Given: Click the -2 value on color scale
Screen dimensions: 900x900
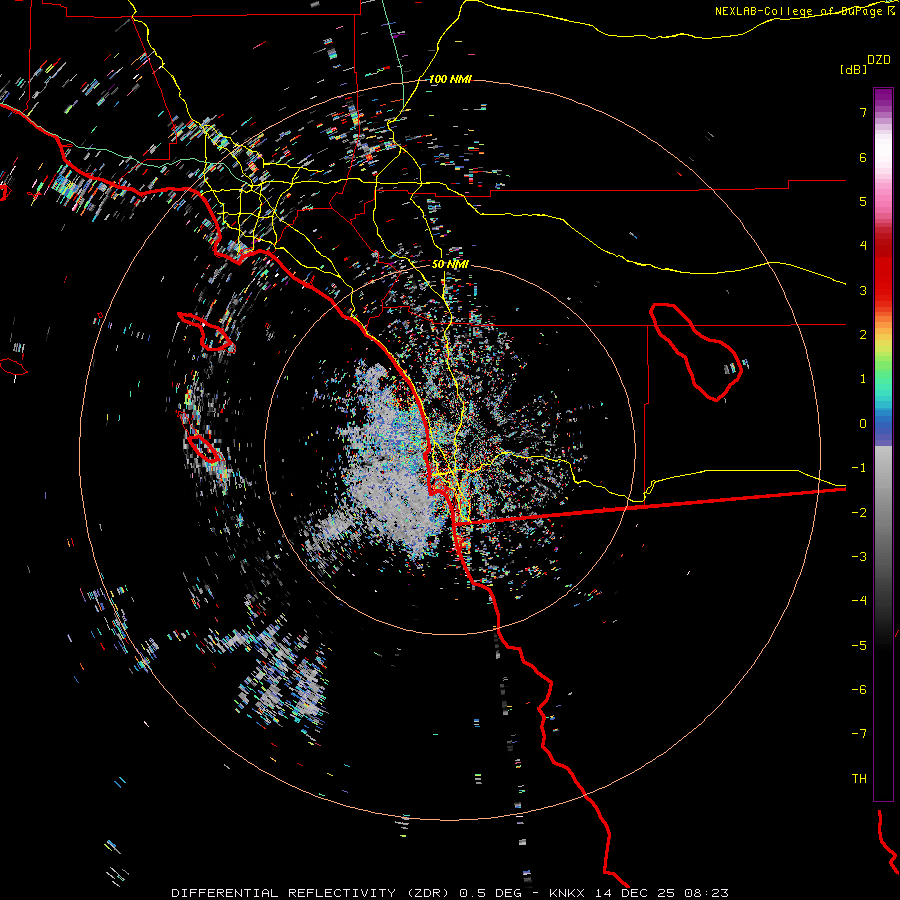Looking at the screenshot, I should coord(859,513).
